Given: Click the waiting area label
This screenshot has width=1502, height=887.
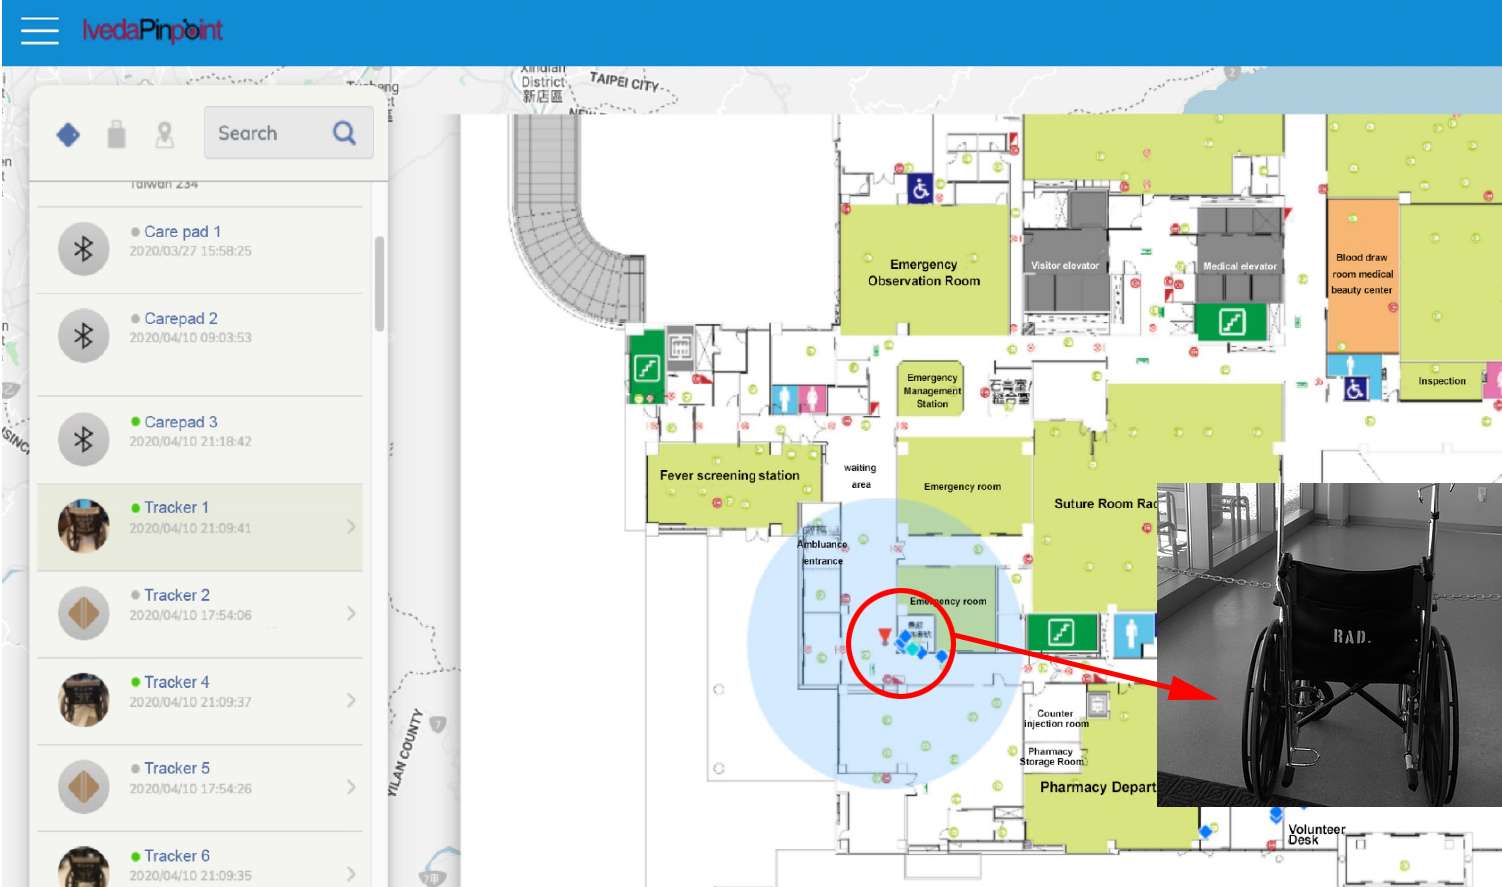Looking at the screenshot, I should tap(860, 476).
